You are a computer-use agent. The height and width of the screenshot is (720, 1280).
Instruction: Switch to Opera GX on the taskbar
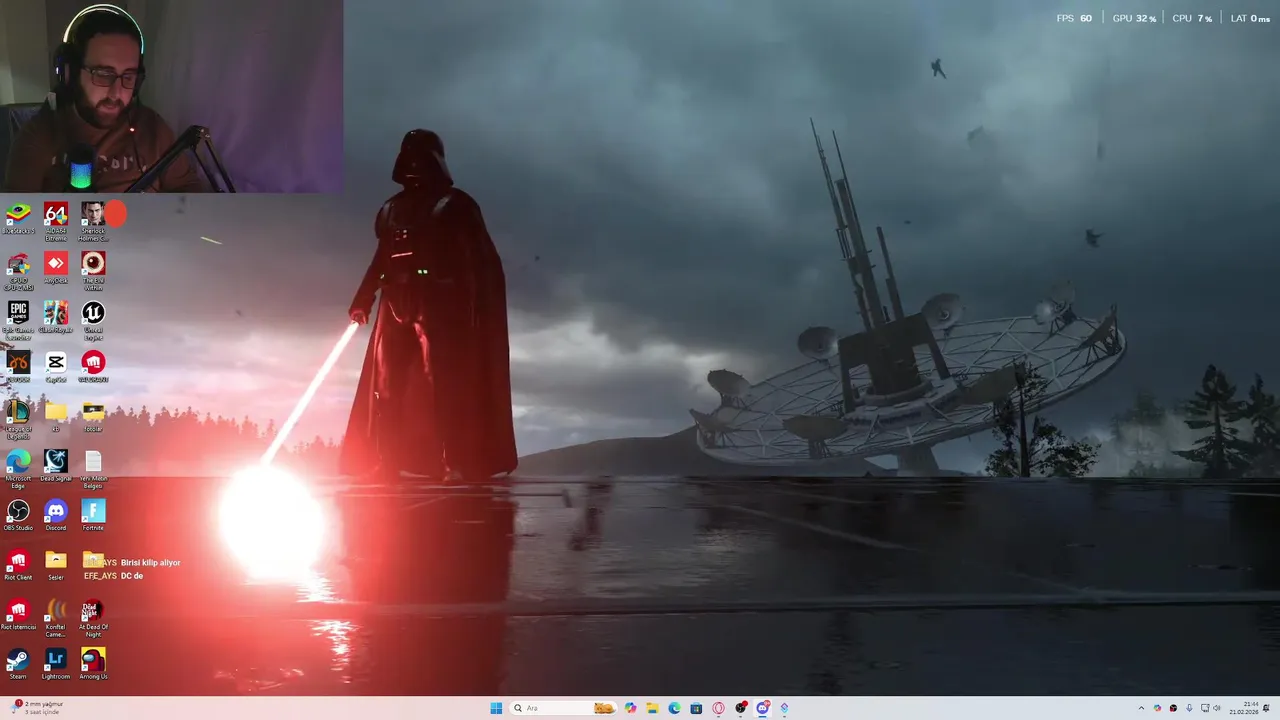[718, 708]
